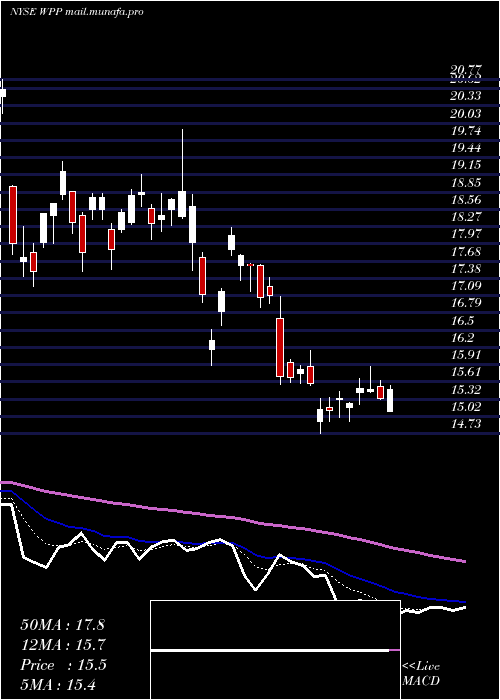Click the 16.2 price axis label

pyautogui.click(x=461, y=338)
